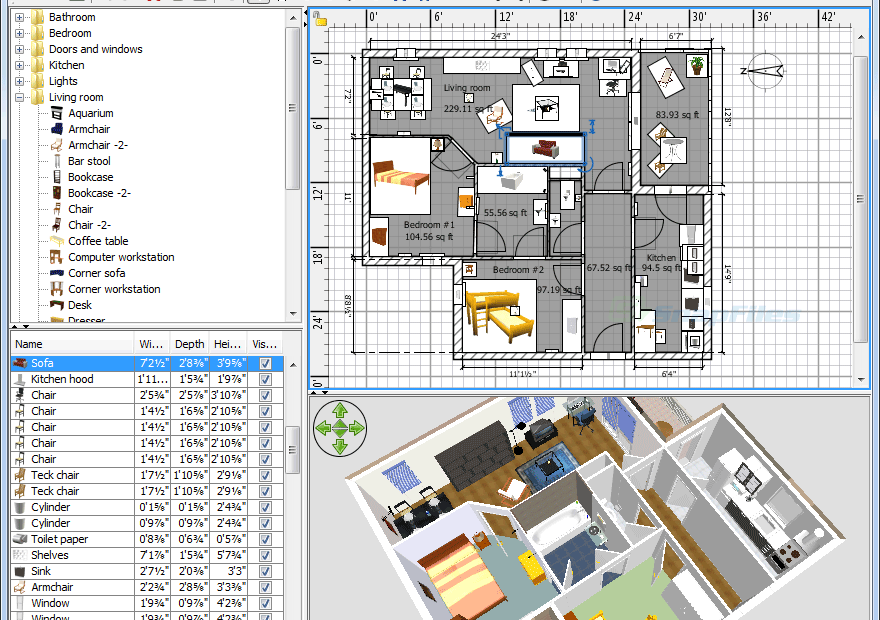Expand the Bathroom catalog folder
Image resolution: width=880 pixels, height=620 pixels.
19,17
